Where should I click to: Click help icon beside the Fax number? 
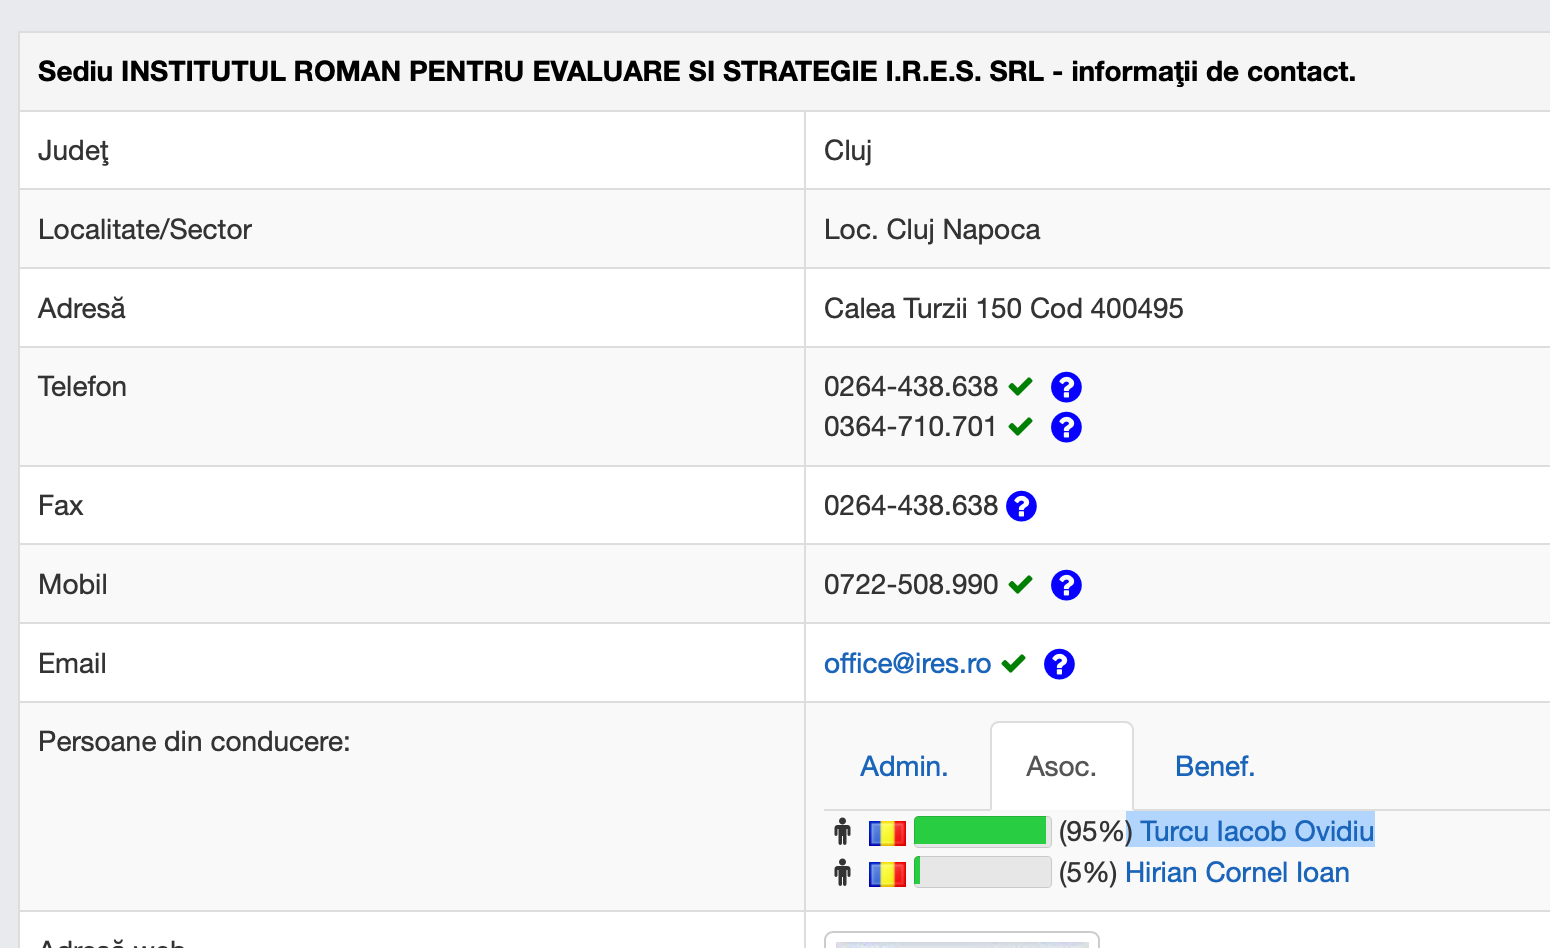click(x=1021, y=506)
